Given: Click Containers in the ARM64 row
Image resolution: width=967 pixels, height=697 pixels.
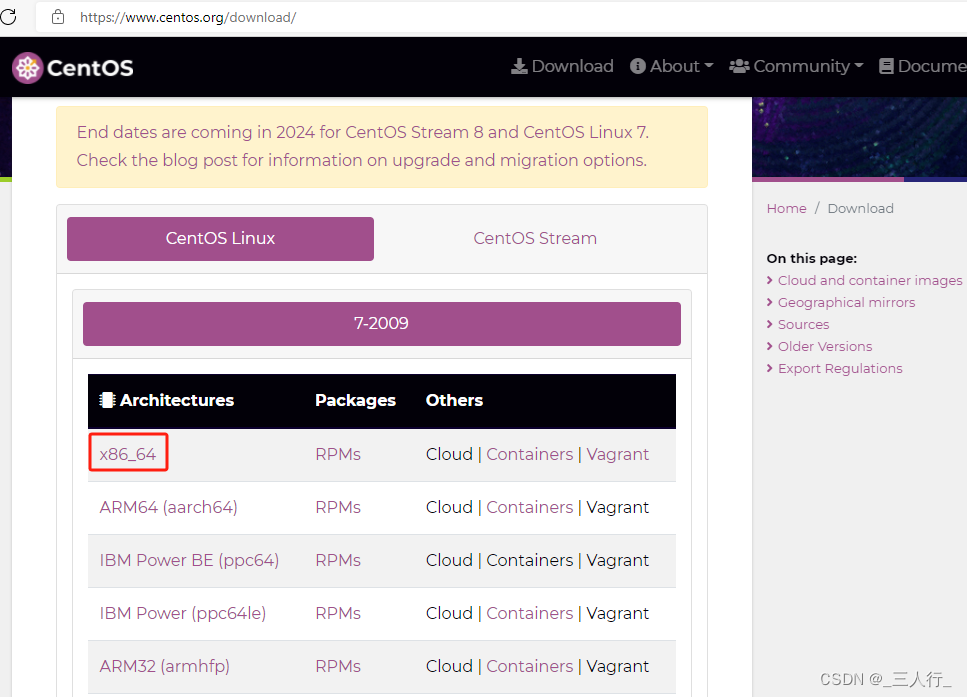Looking at the screenshot, I should 530,507.
